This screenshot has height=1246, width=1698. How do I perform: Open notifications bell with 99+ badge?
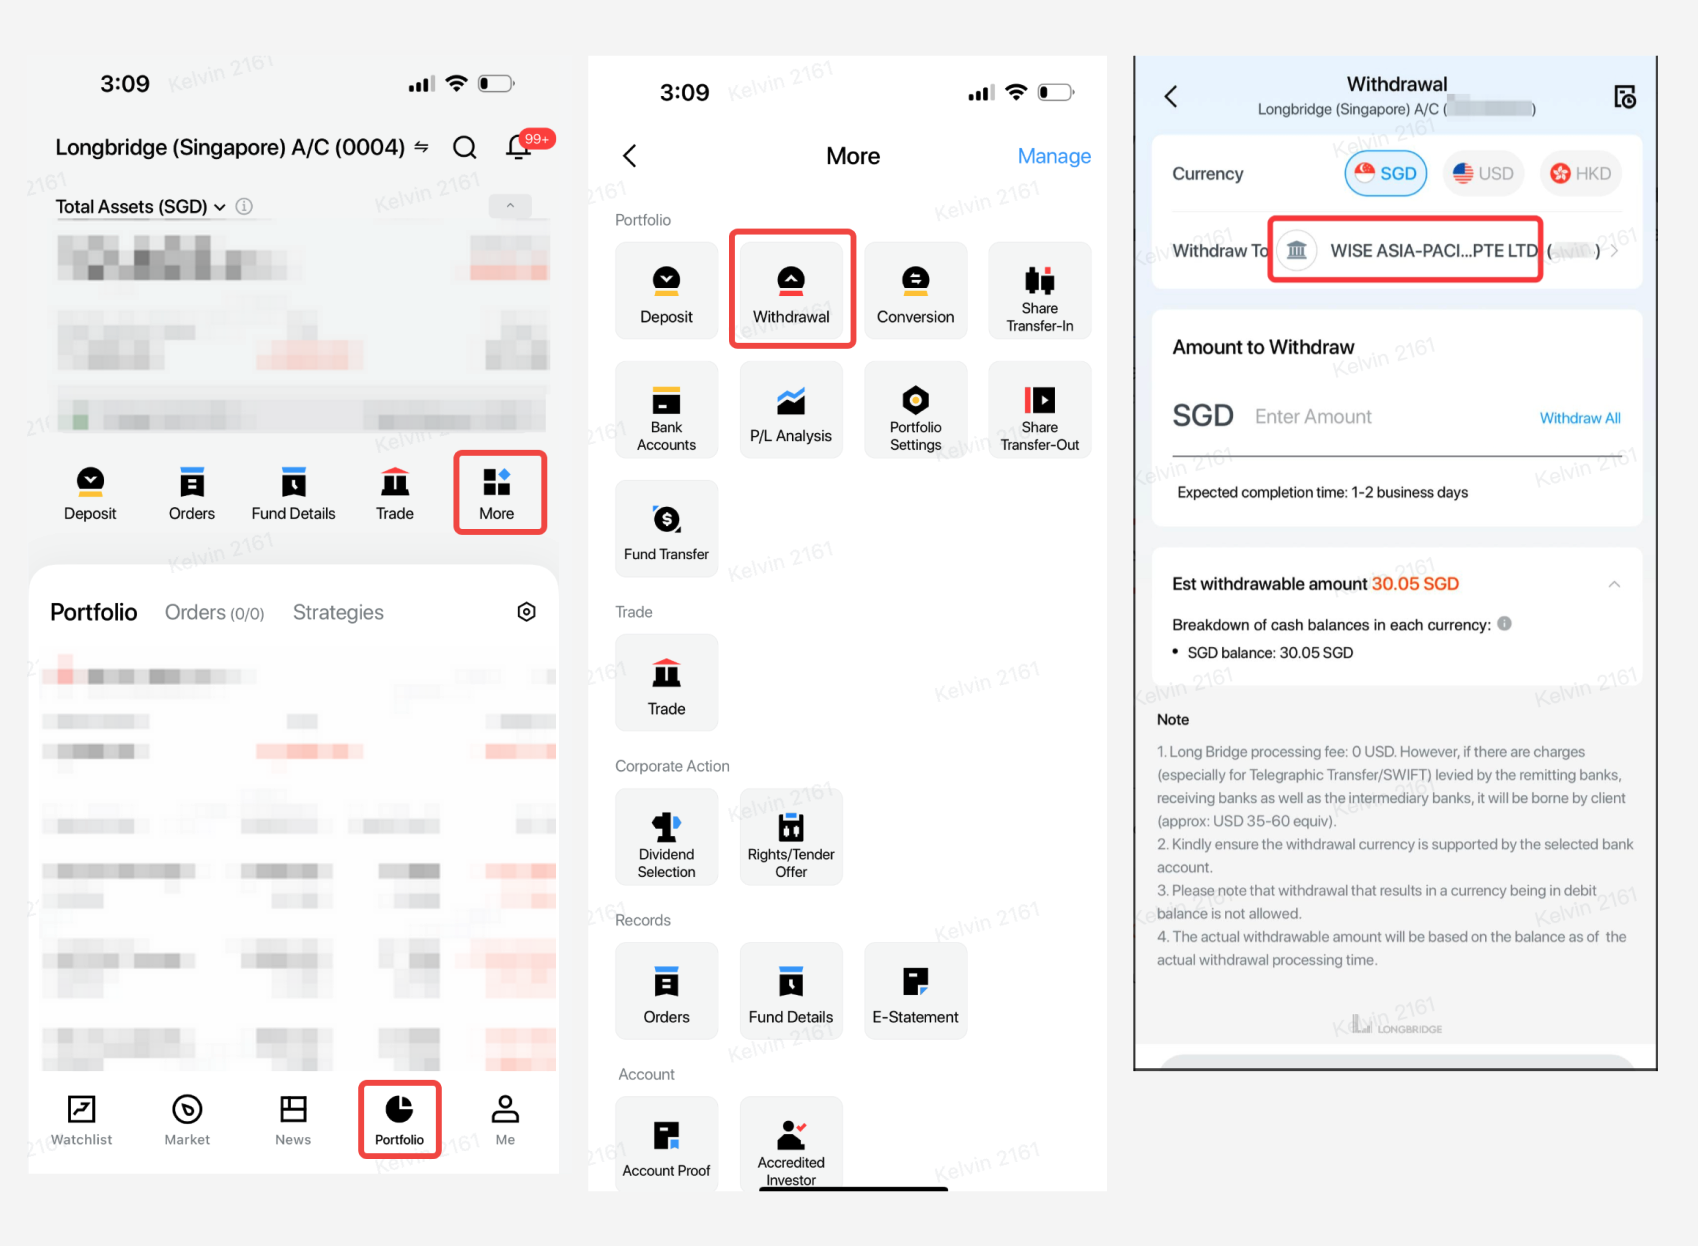[519, 146]
